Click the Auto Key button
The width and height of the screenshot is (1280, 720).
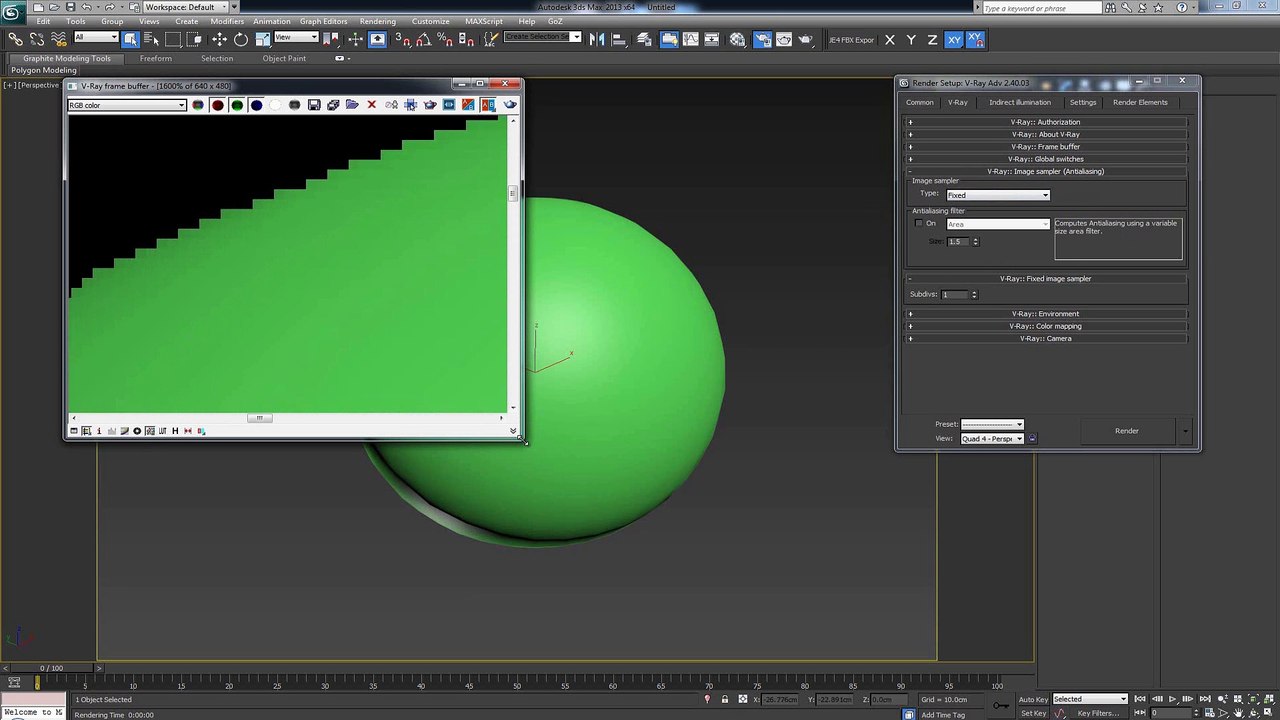[x=1034, y=699]
